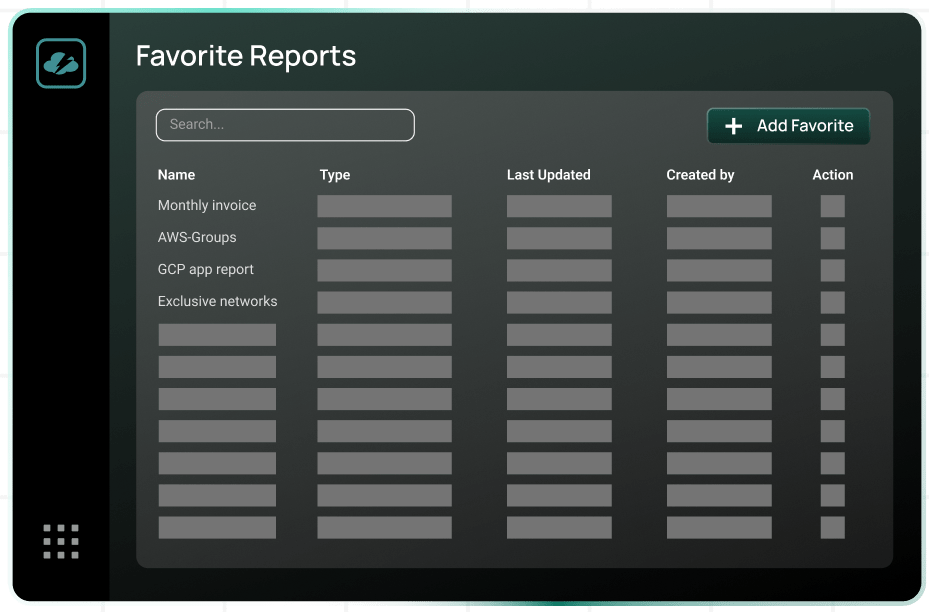
Task: Sort table by Type column header
Action: (335, 175)
